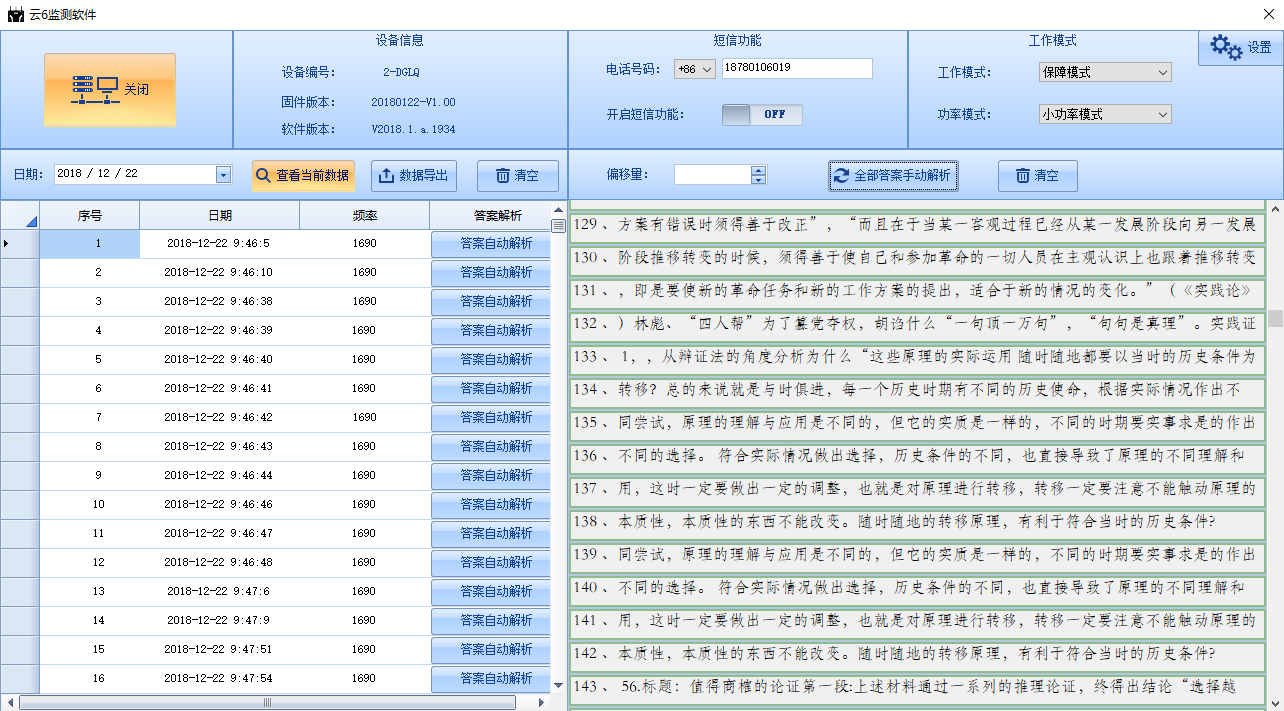The image size is (1284, 711).
Task: Click 答案自动解析 for row 1
Action: tap(491, 243)
